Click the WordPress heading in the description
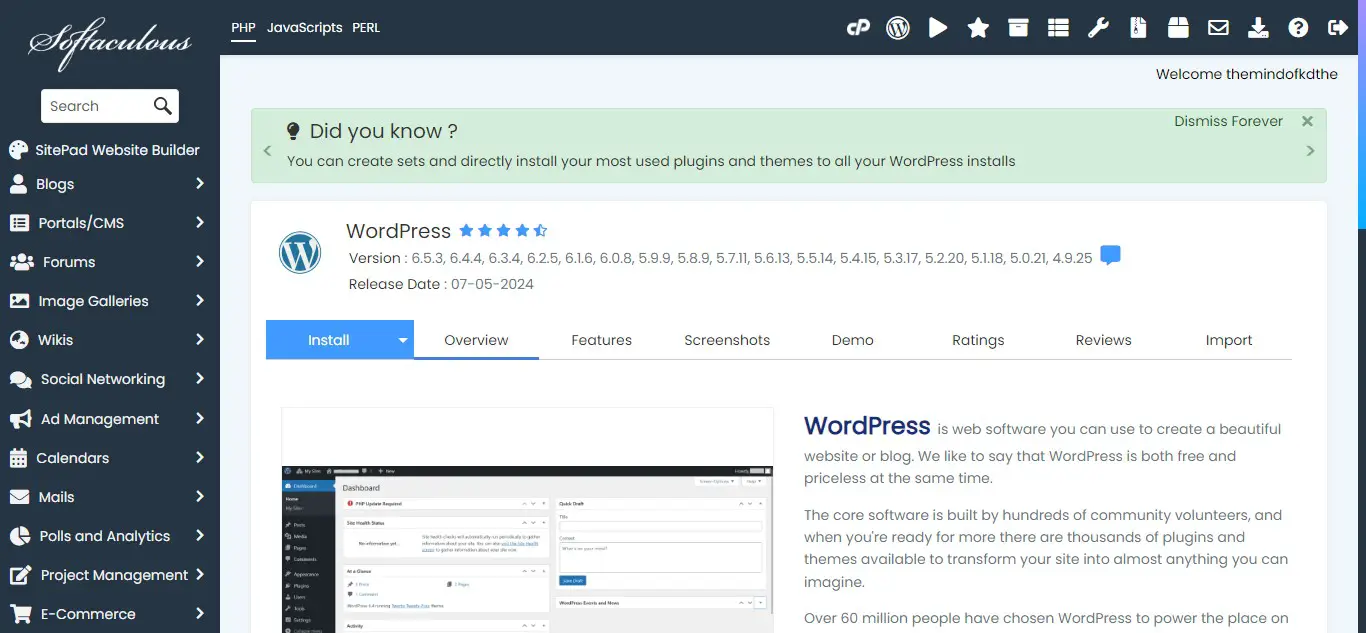This screenshot has height=633, width=1366. 867,426
